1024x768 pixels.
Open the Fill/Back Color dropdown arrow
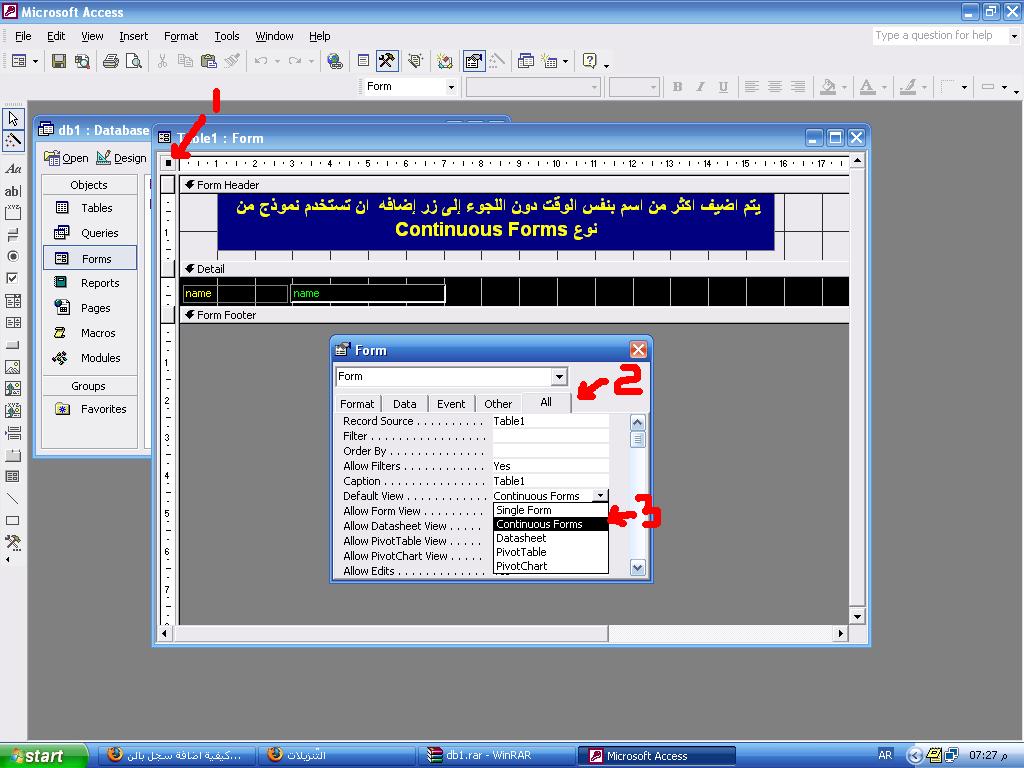844,87
